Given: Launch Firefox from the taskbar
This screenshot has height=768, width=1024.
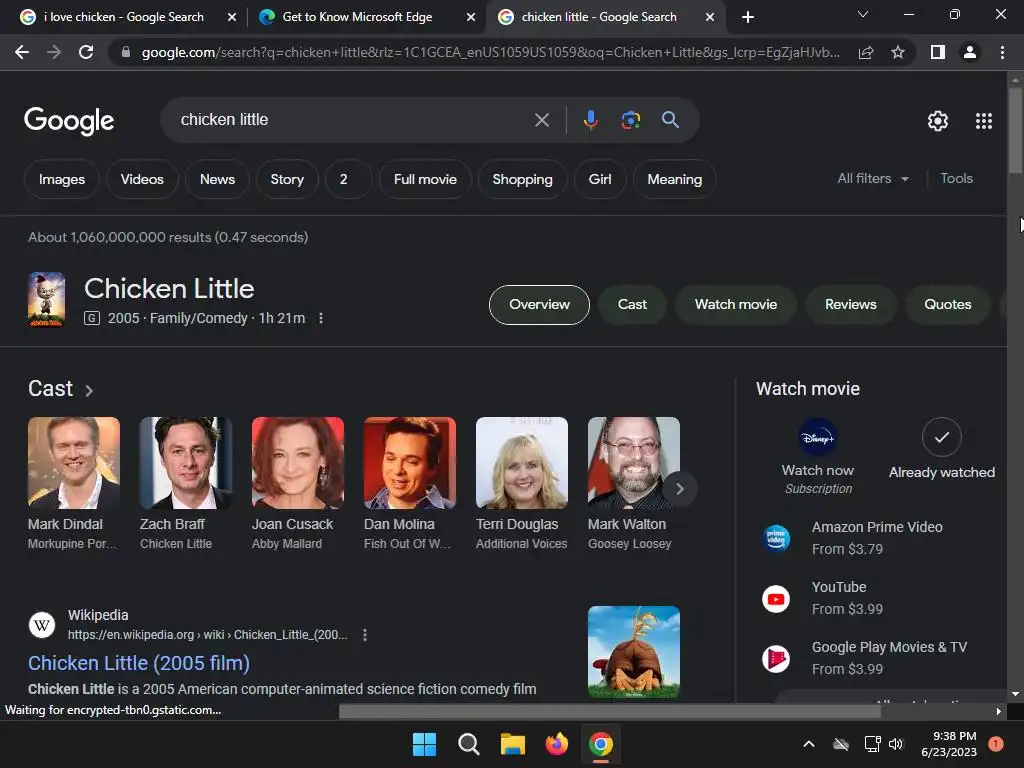Looking at the screenshot, I should [x=556, y=744].
